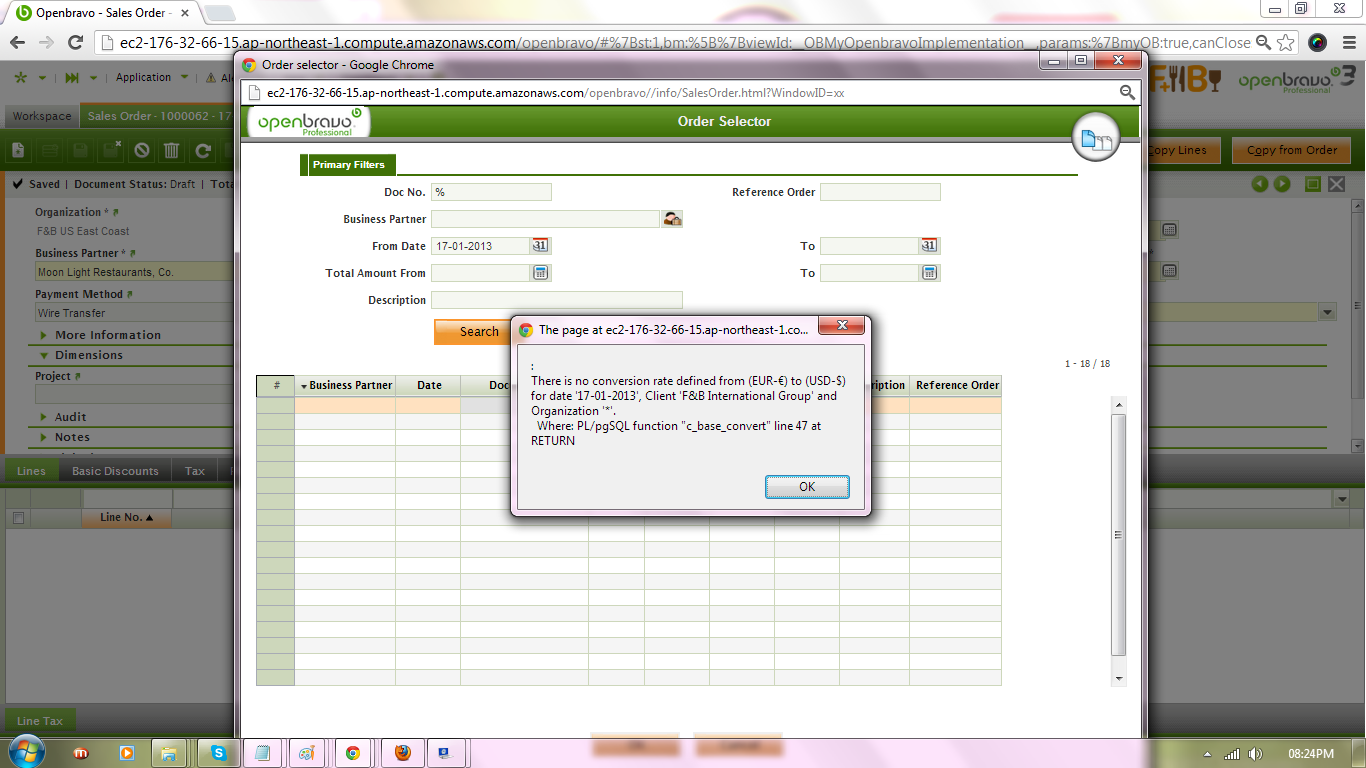The width and height of the screenshot is (1366, 768).
Task: Click the Reference Order input field
Action: pyautogui.click(x=880, y=192)
